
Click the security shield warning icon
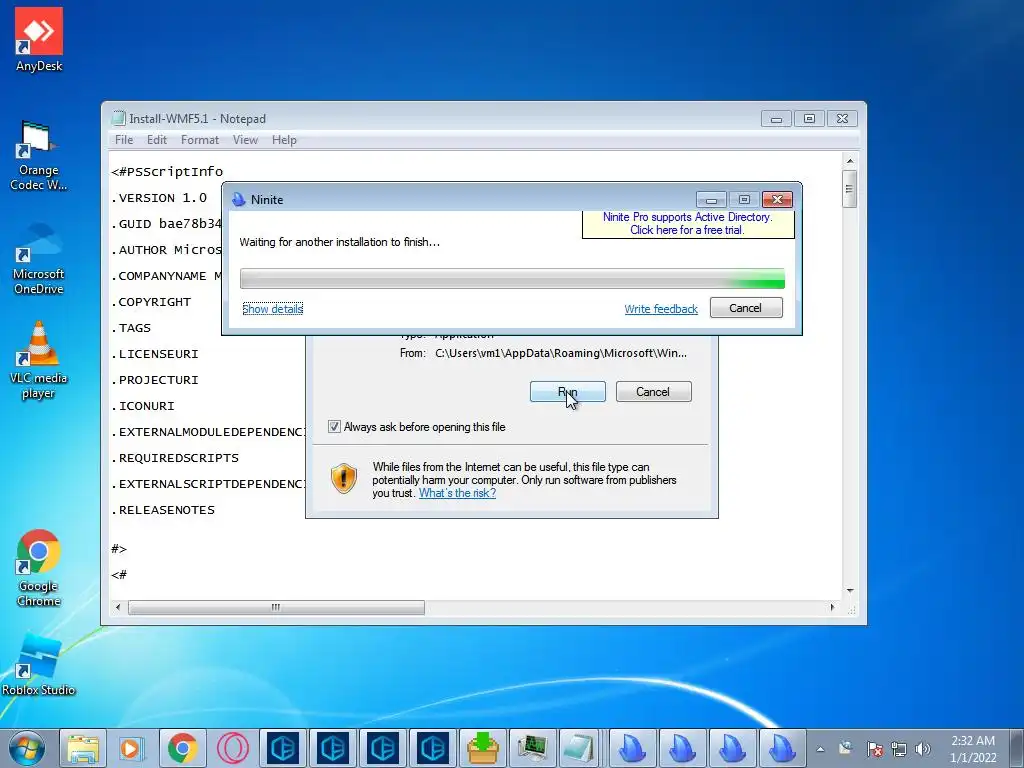tap(344, 478)
